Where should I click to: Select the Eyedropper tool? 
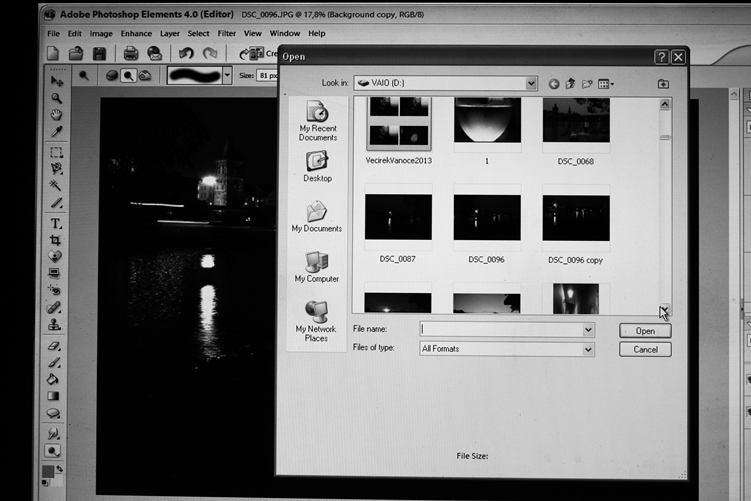point(57,131)
